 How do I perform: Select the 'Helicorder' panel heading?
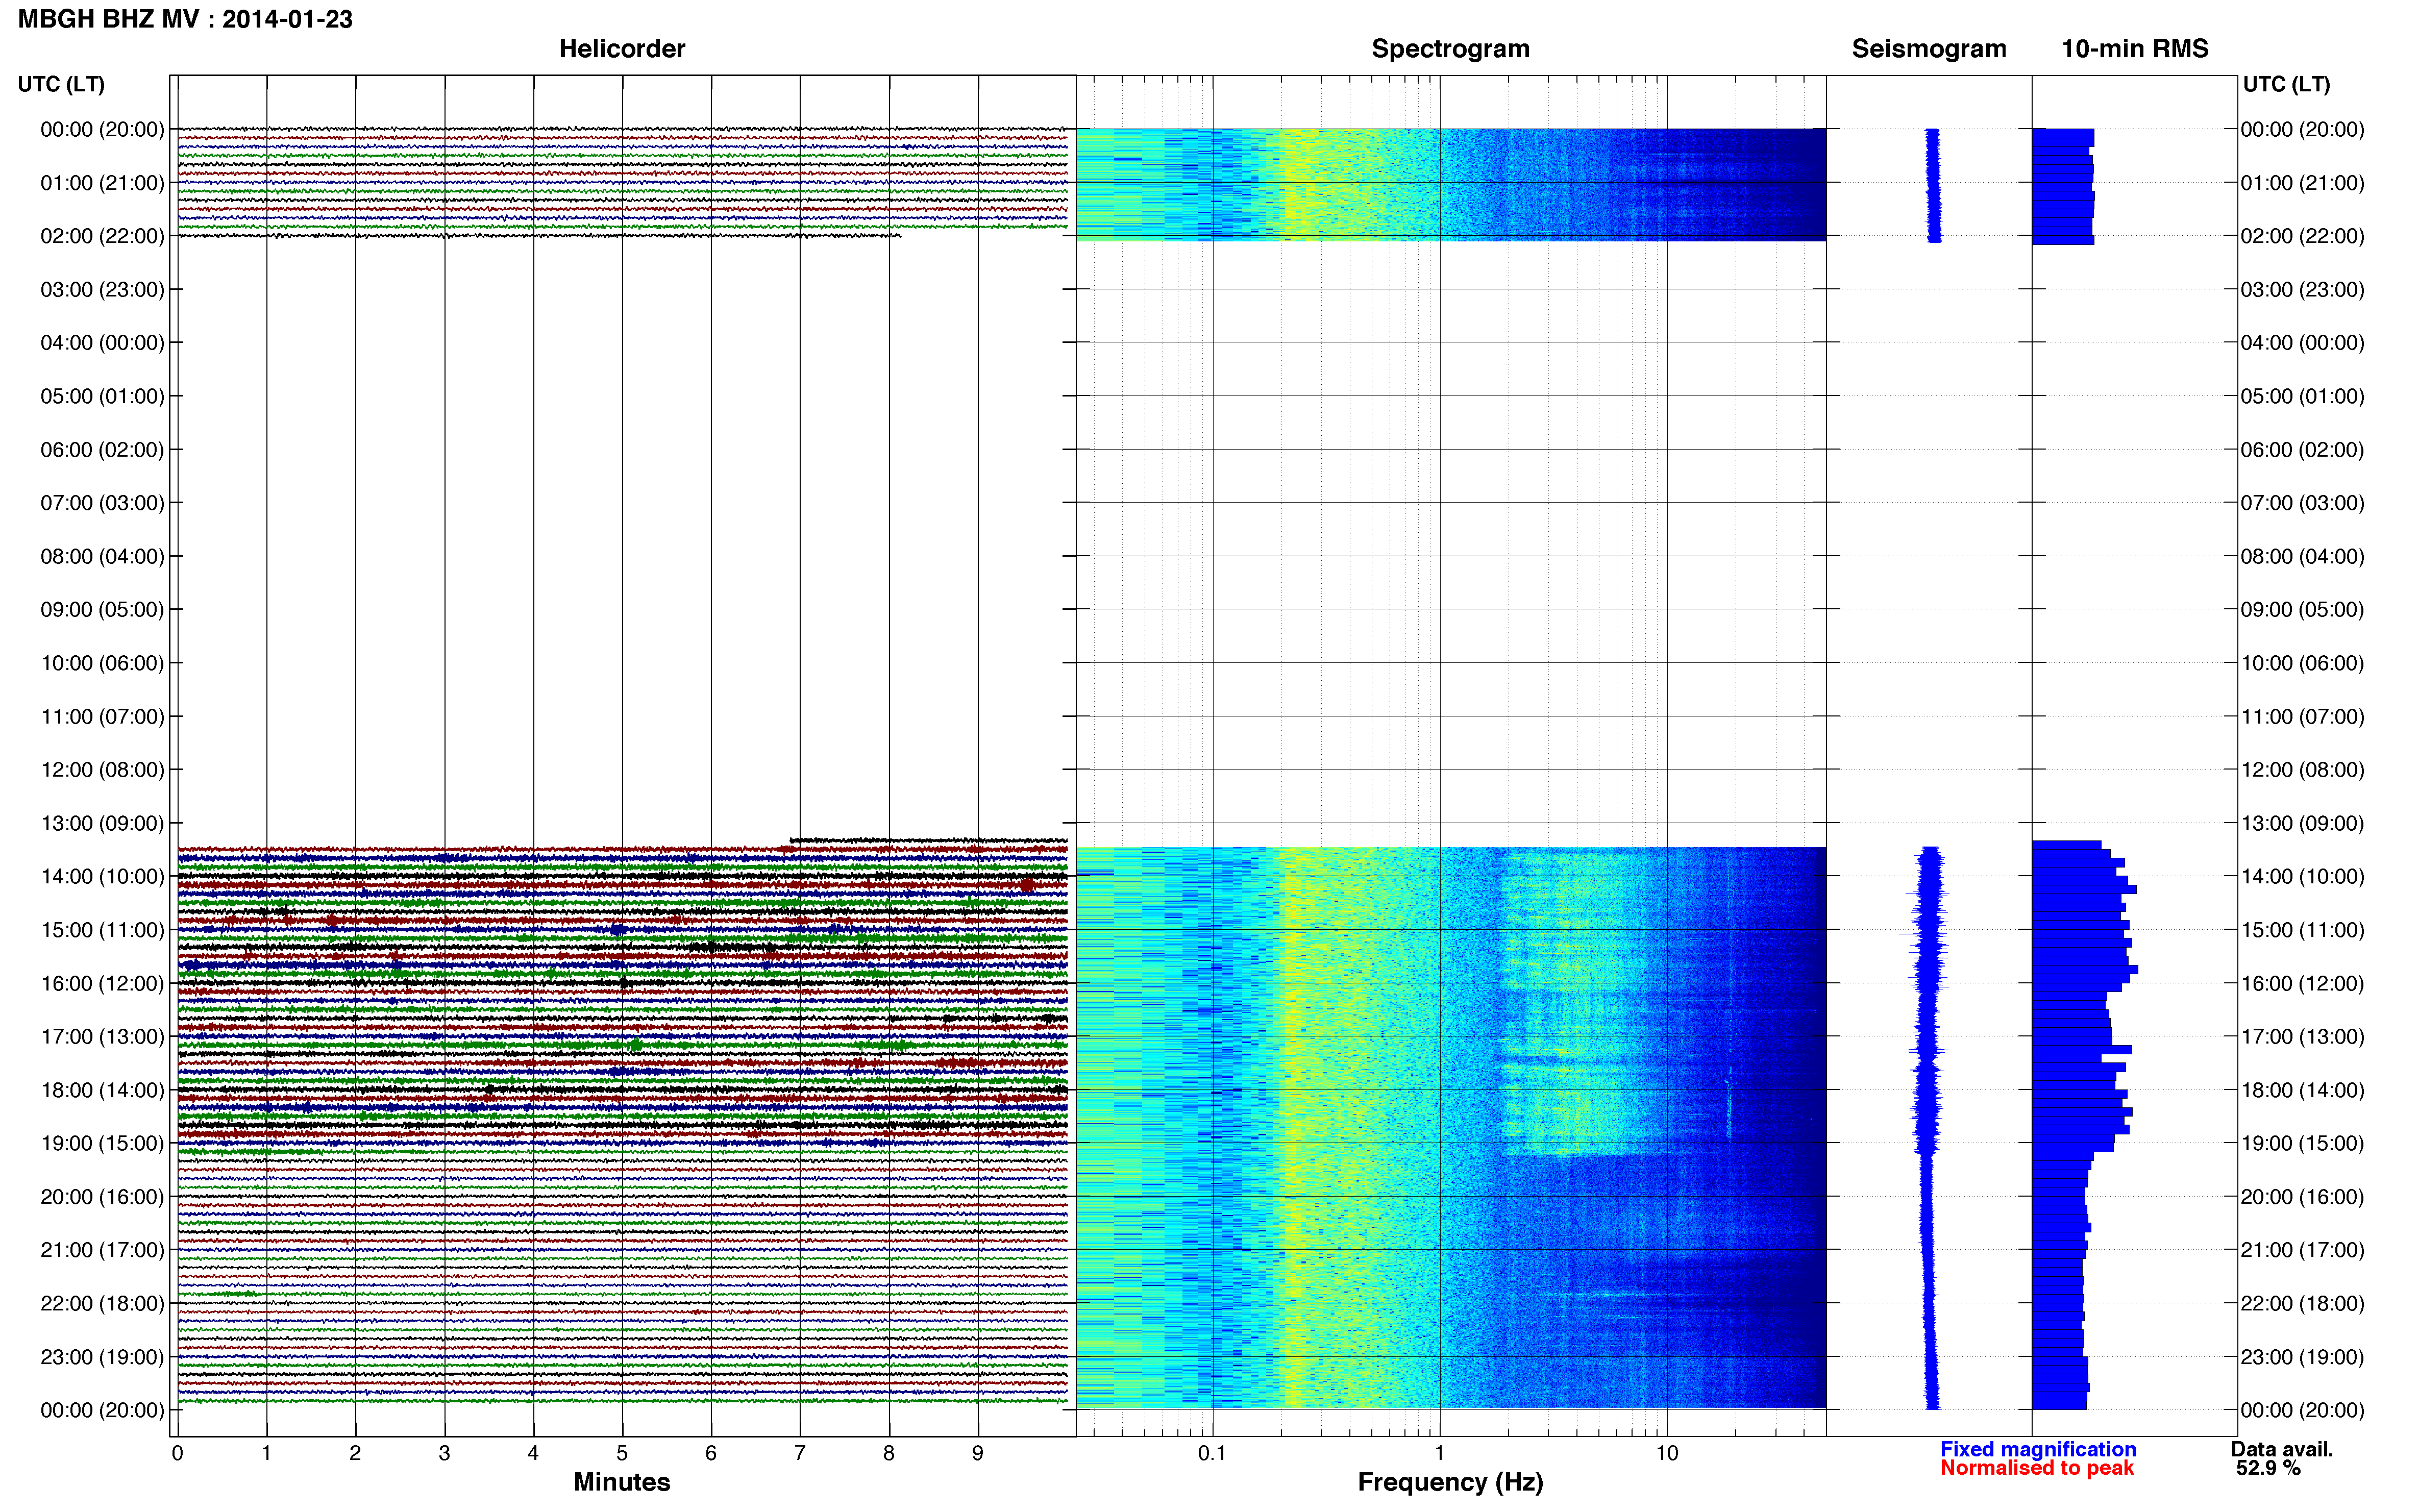point(621,49)
